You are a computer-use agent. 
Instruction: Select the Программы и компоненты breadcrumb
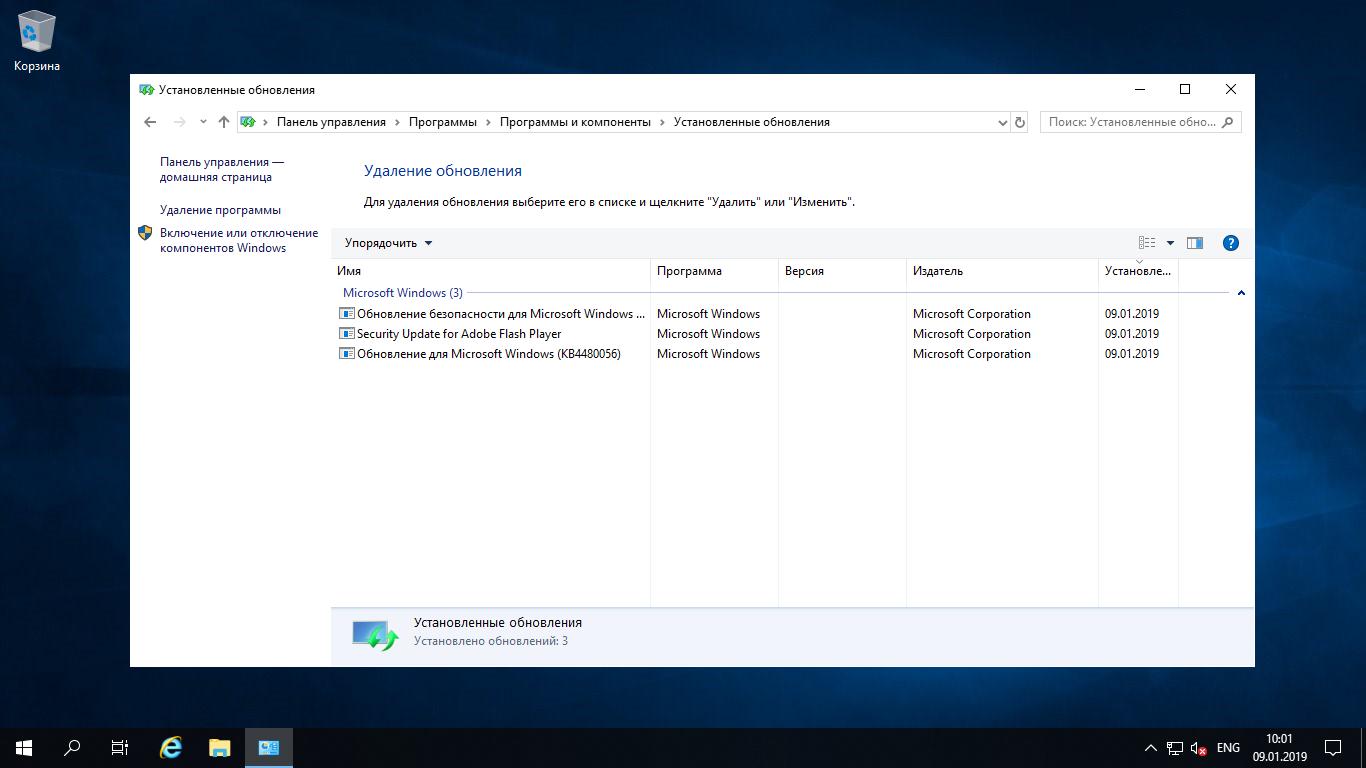coord(575,122)
